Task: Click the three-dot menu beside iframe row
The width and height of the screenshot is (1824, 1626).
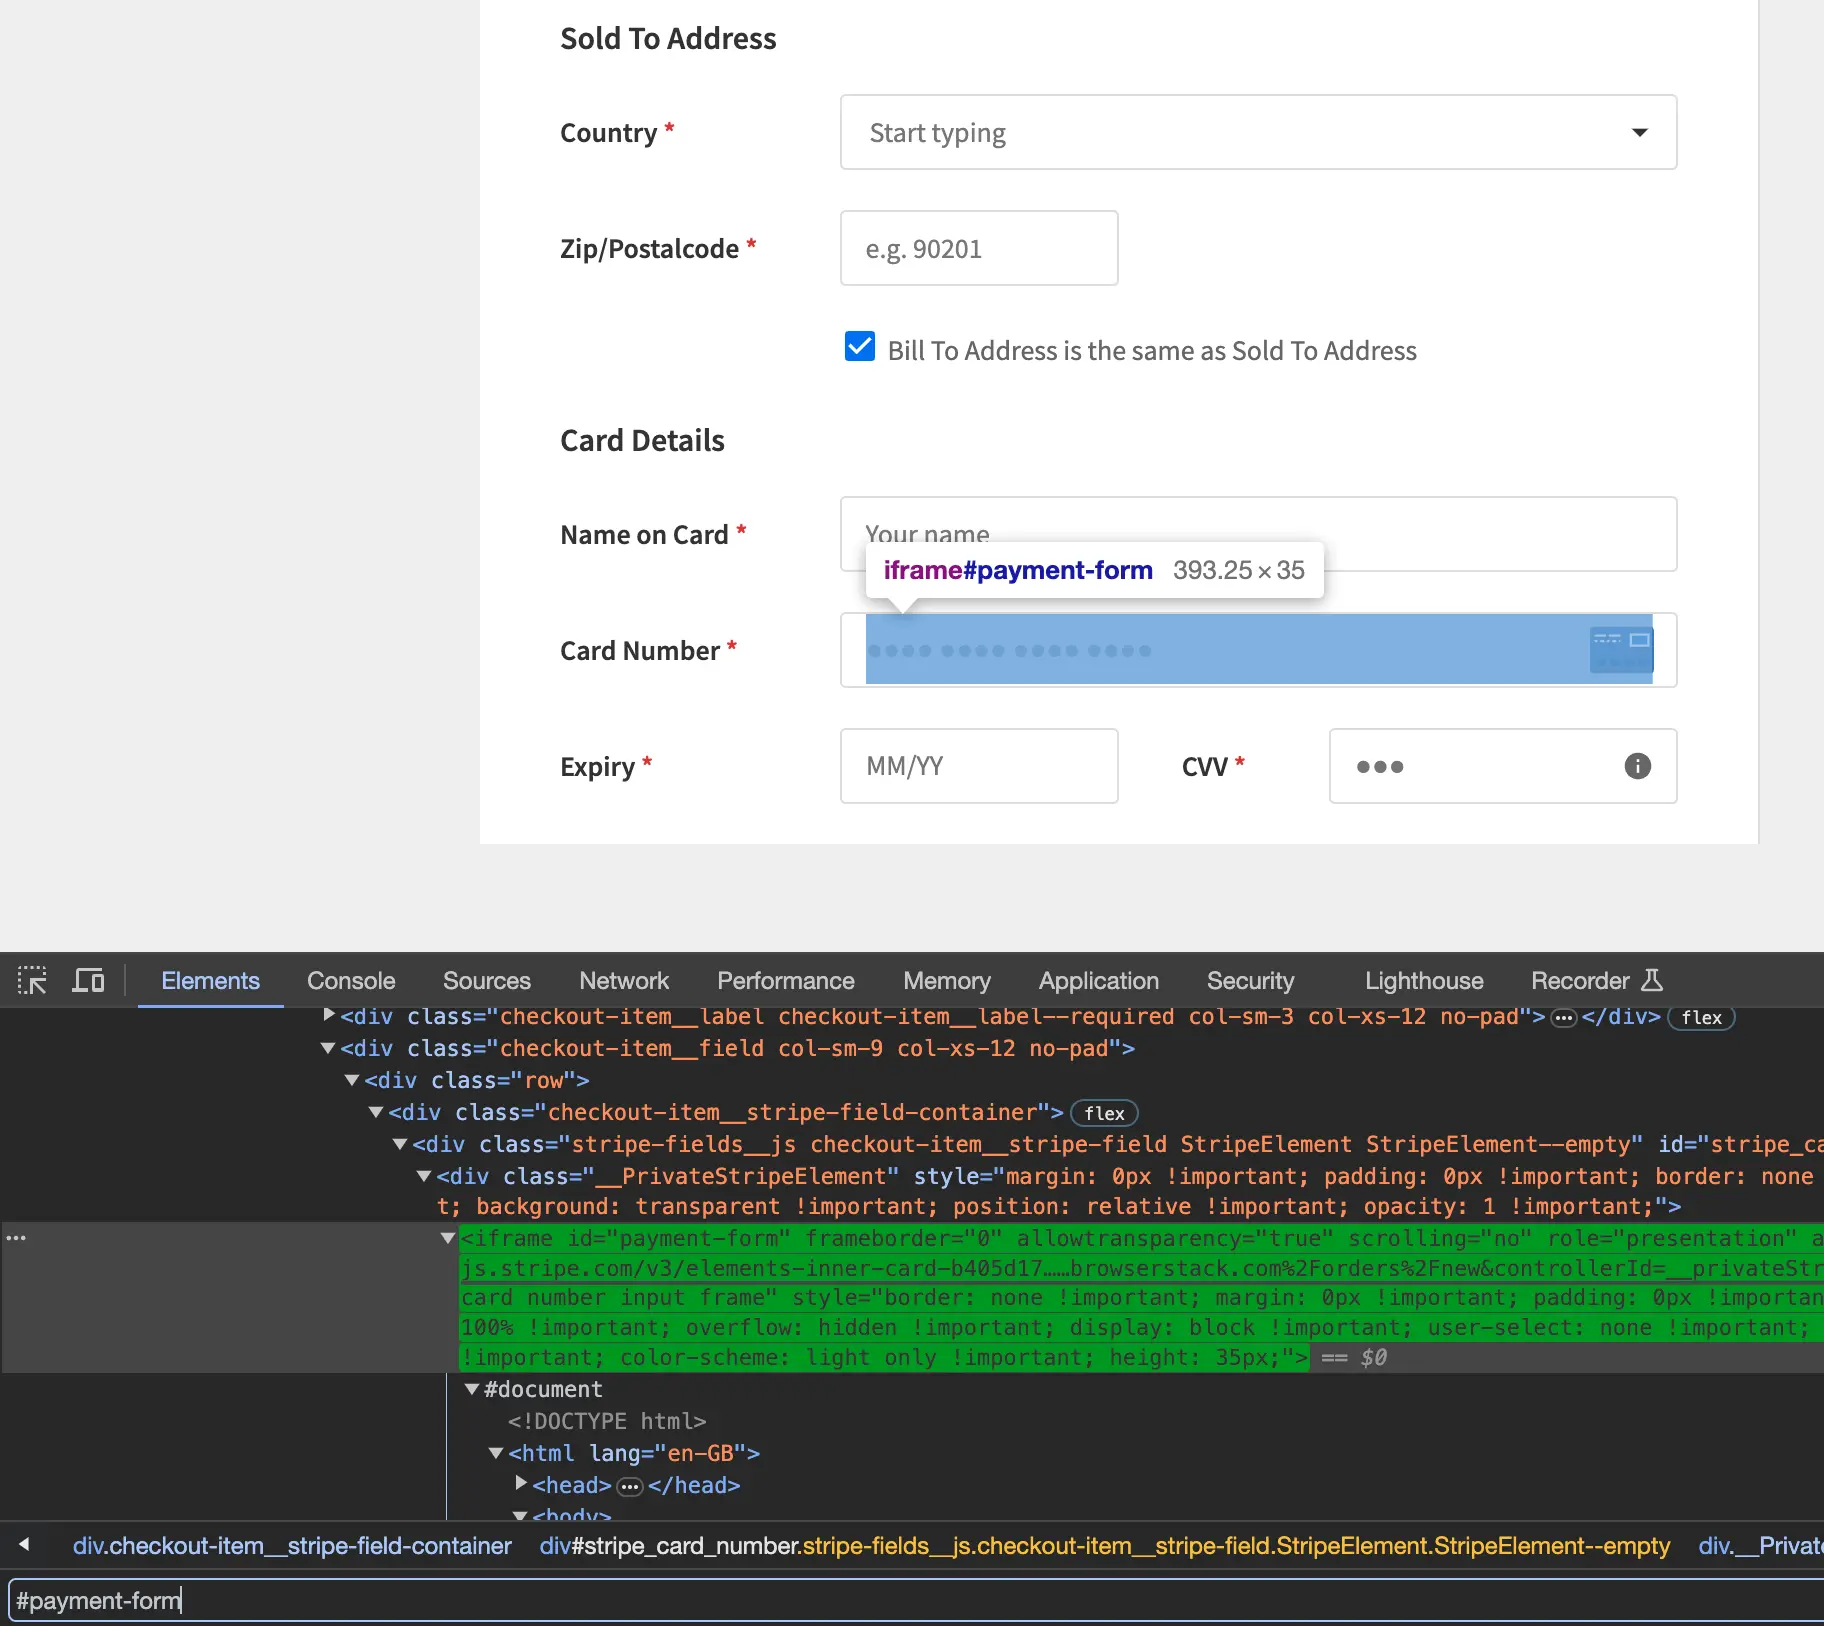Action: [16, 1238]
